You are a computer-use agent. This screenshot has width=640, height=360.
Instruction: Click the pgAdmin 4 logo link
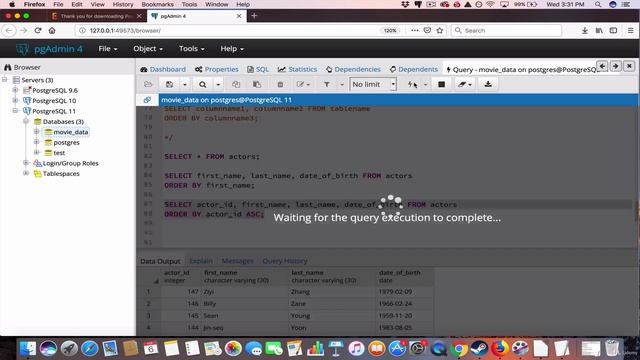click(49, 49)
